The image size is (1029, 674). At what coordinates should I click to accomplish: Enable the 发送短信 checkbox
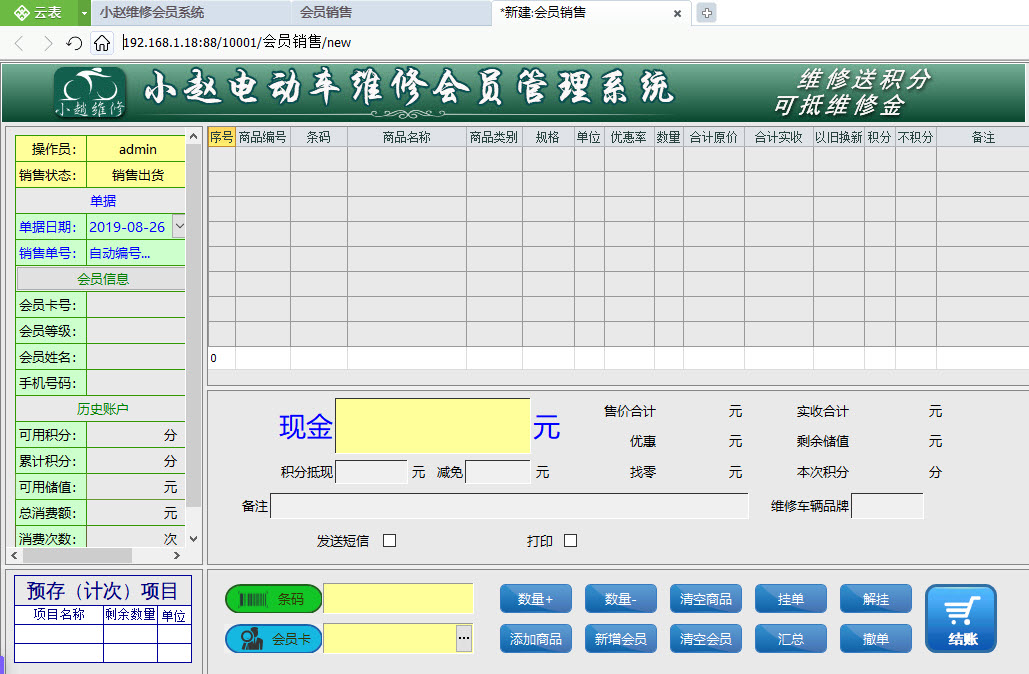(389, 540)
